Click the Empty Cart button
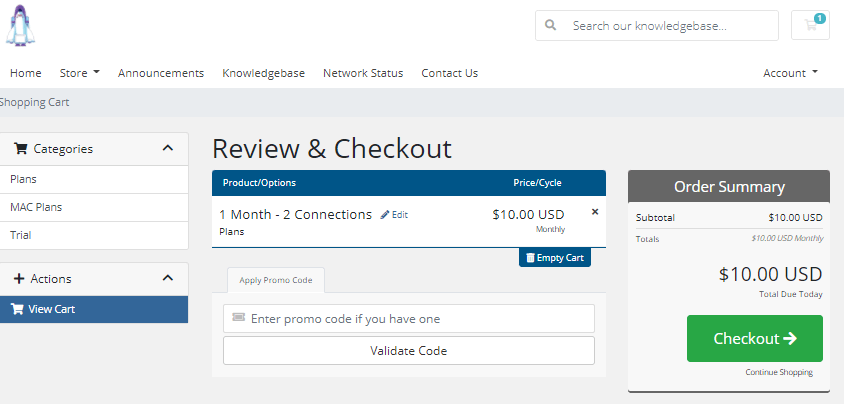The width and height of the screenshot is (844, 404). [555, 258]
